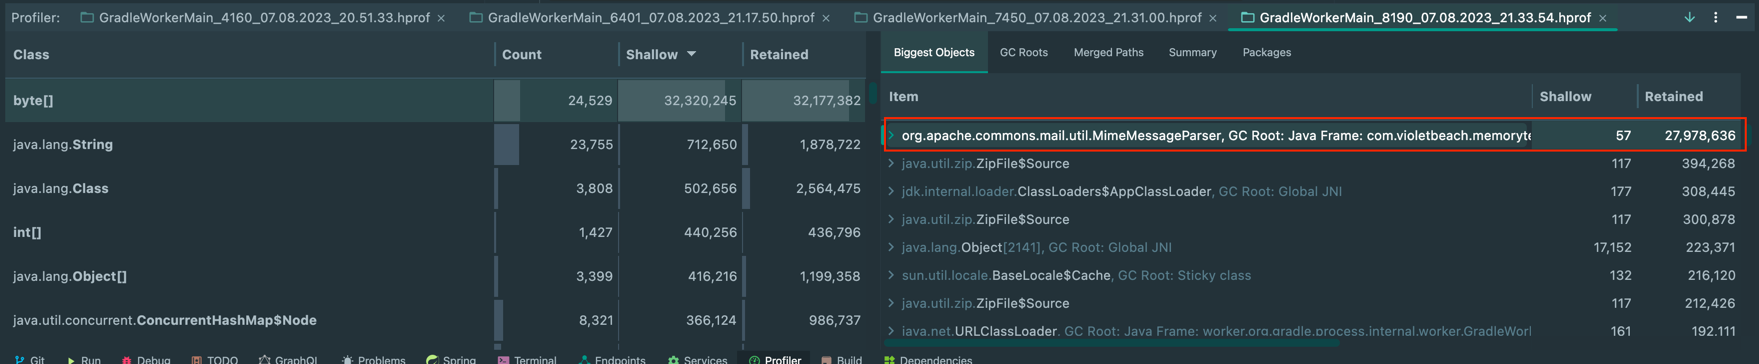Open the TODO tool window
The height and width of the screenshot is (364, 1759).
tap(214, 359)
